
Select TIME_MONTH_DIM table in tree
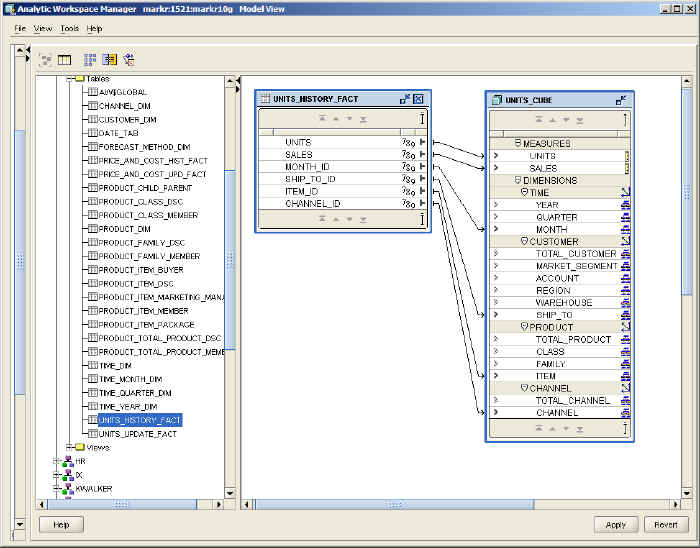coord(130,379)
